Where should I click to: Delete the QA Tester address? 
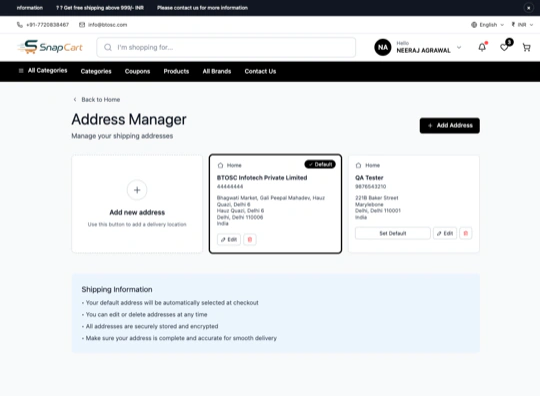[466, 233]
